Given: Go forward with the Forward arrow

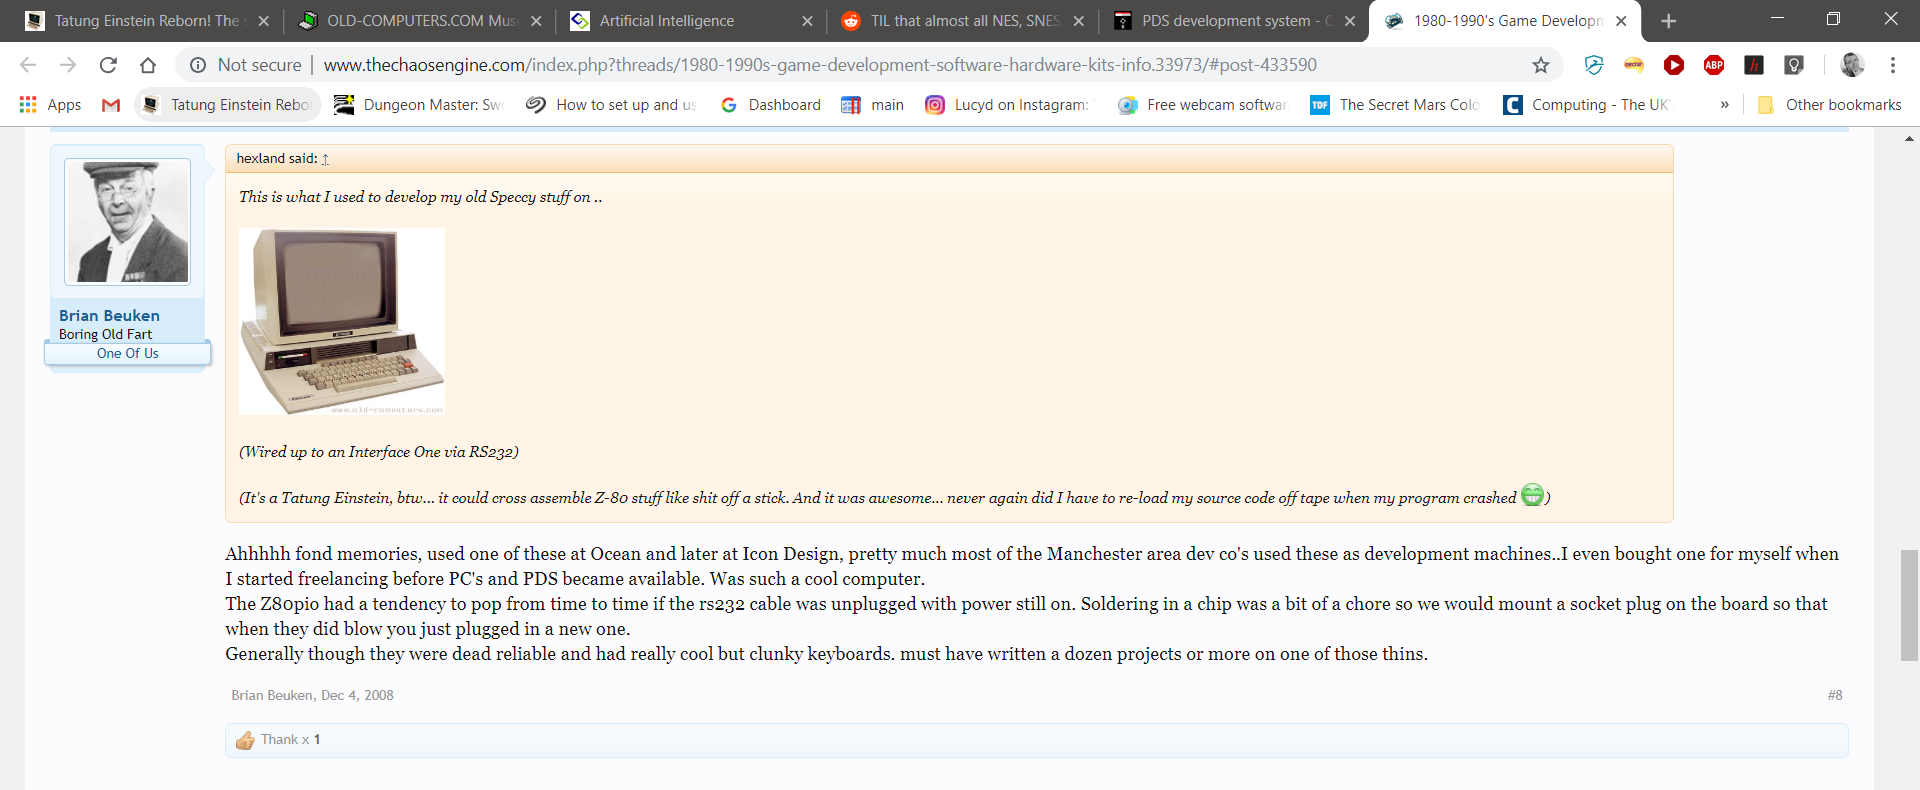Looking at the screenshot, I should pyautogui.click(x=68, y=65).
